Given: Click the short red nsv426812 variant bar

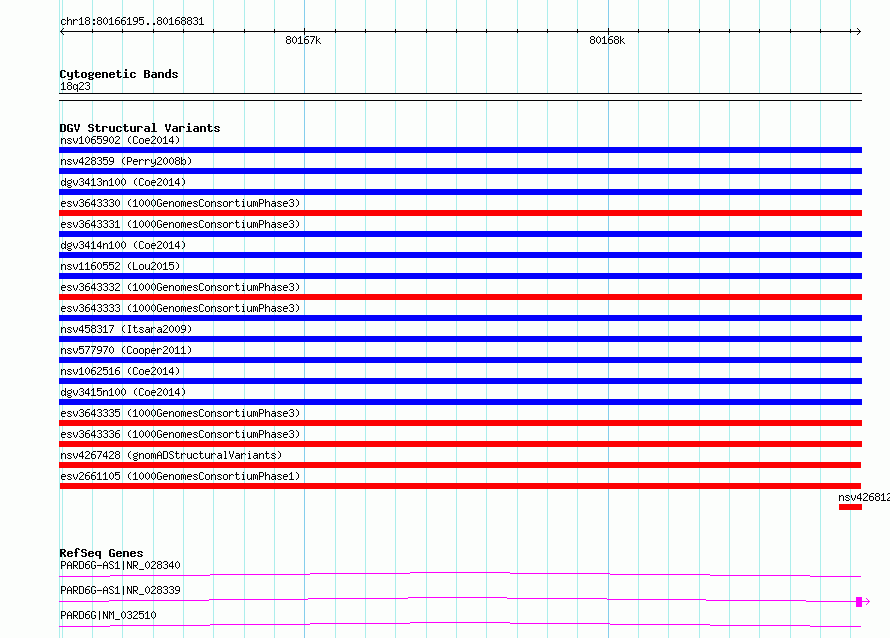Looking at the screenshot, I should tap(850, 507).
